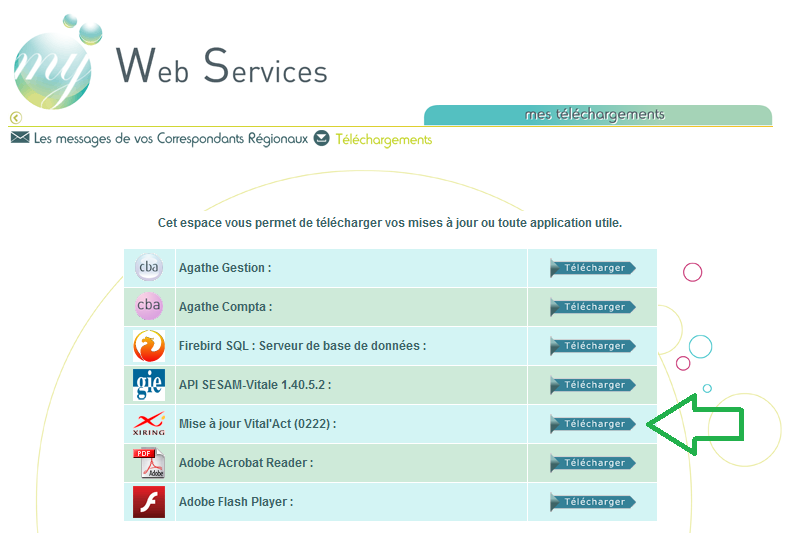The image size is (793, 533).
Task: Click the Adobe Flash Player label
Action: pyautogui.click(x=236, y=502)
